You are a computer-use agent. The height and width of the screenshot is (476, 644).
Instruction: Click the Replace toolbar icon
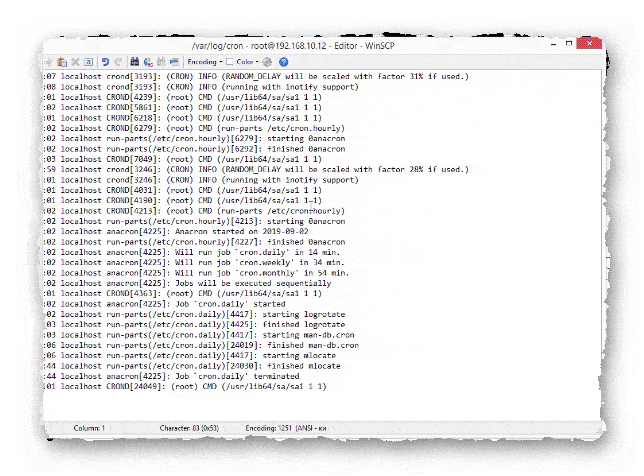point(148,61)
